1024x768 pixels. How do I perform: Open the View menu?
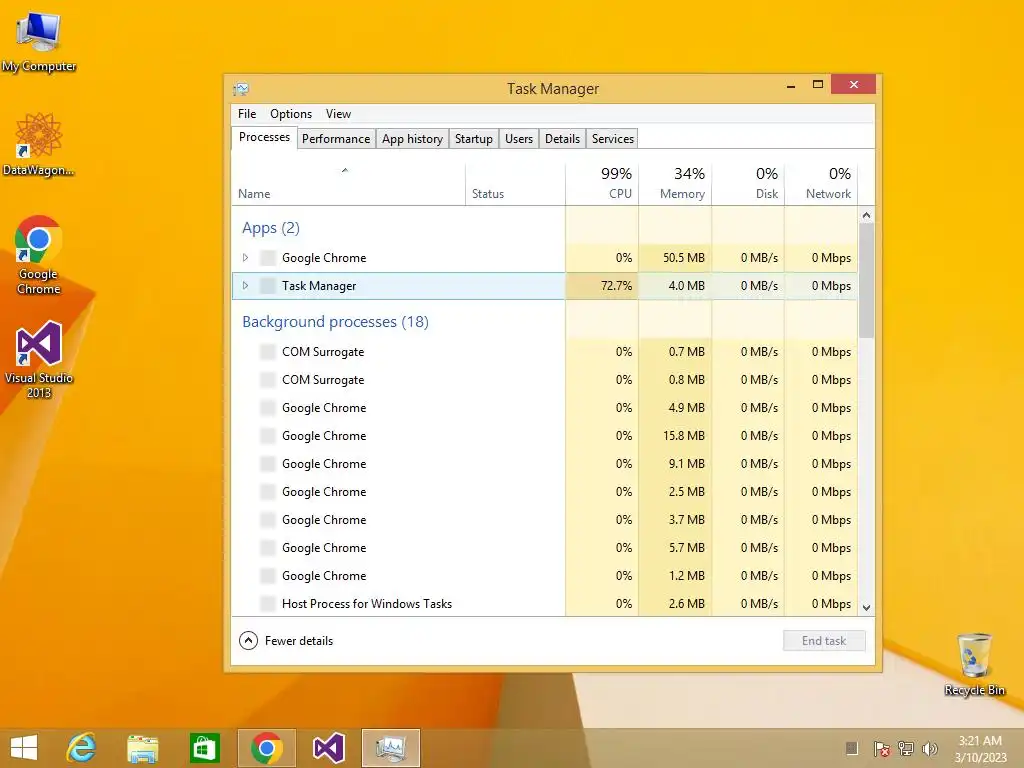(338, 114)
